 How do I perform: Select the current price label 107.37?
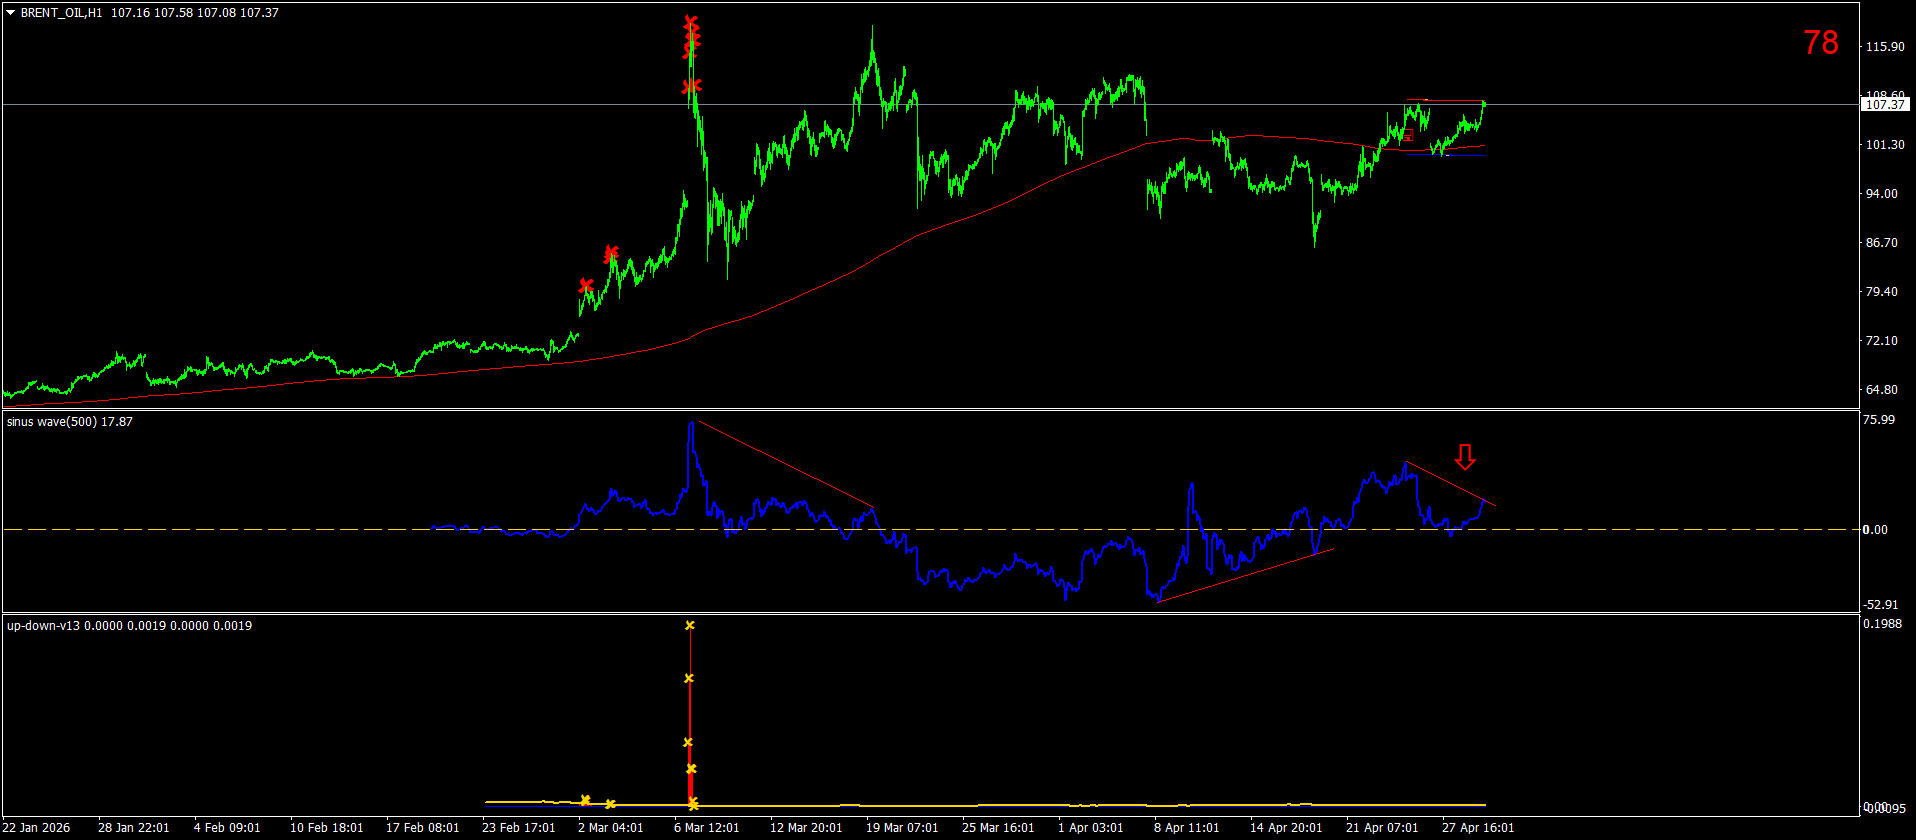[1885, 104]
